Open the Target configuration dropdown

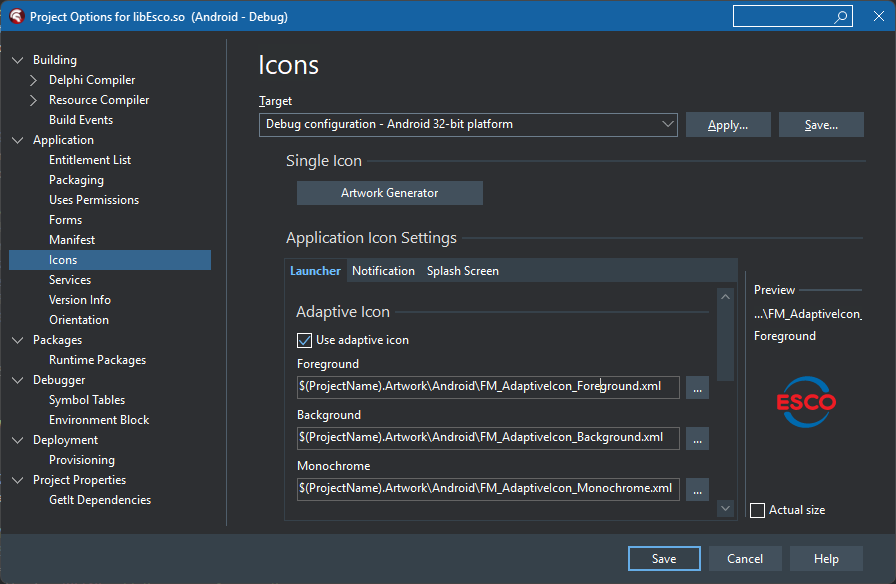coord(468,125)
